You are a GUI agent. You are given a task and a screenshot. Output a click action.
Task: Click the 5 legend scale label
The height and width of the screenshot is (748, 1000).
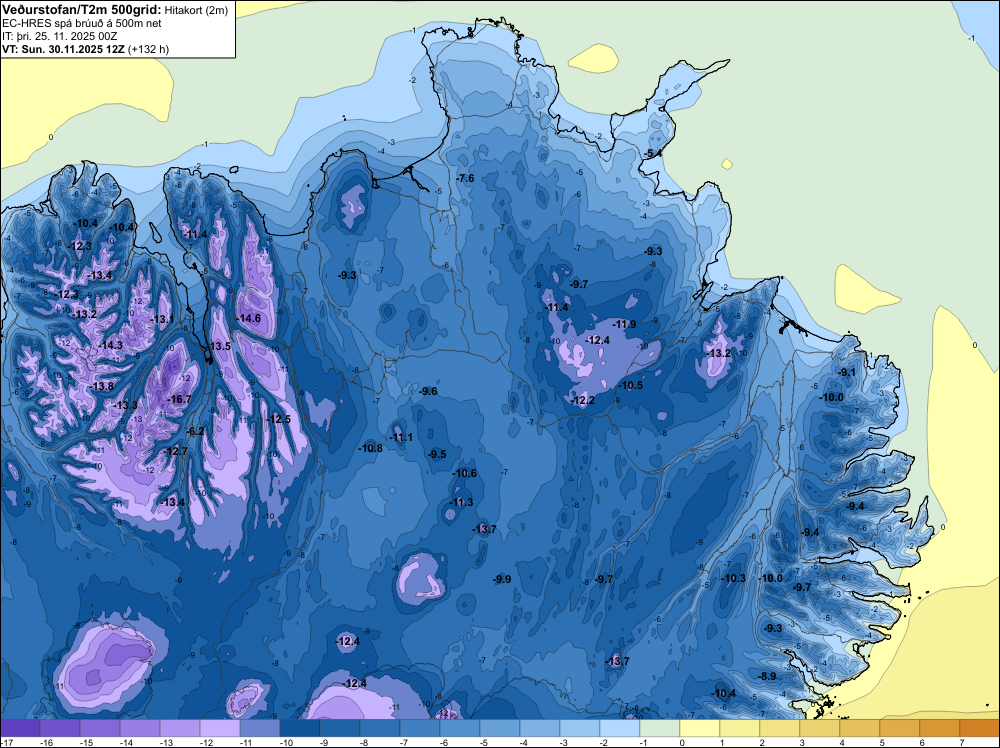click(x=881, y=742)
